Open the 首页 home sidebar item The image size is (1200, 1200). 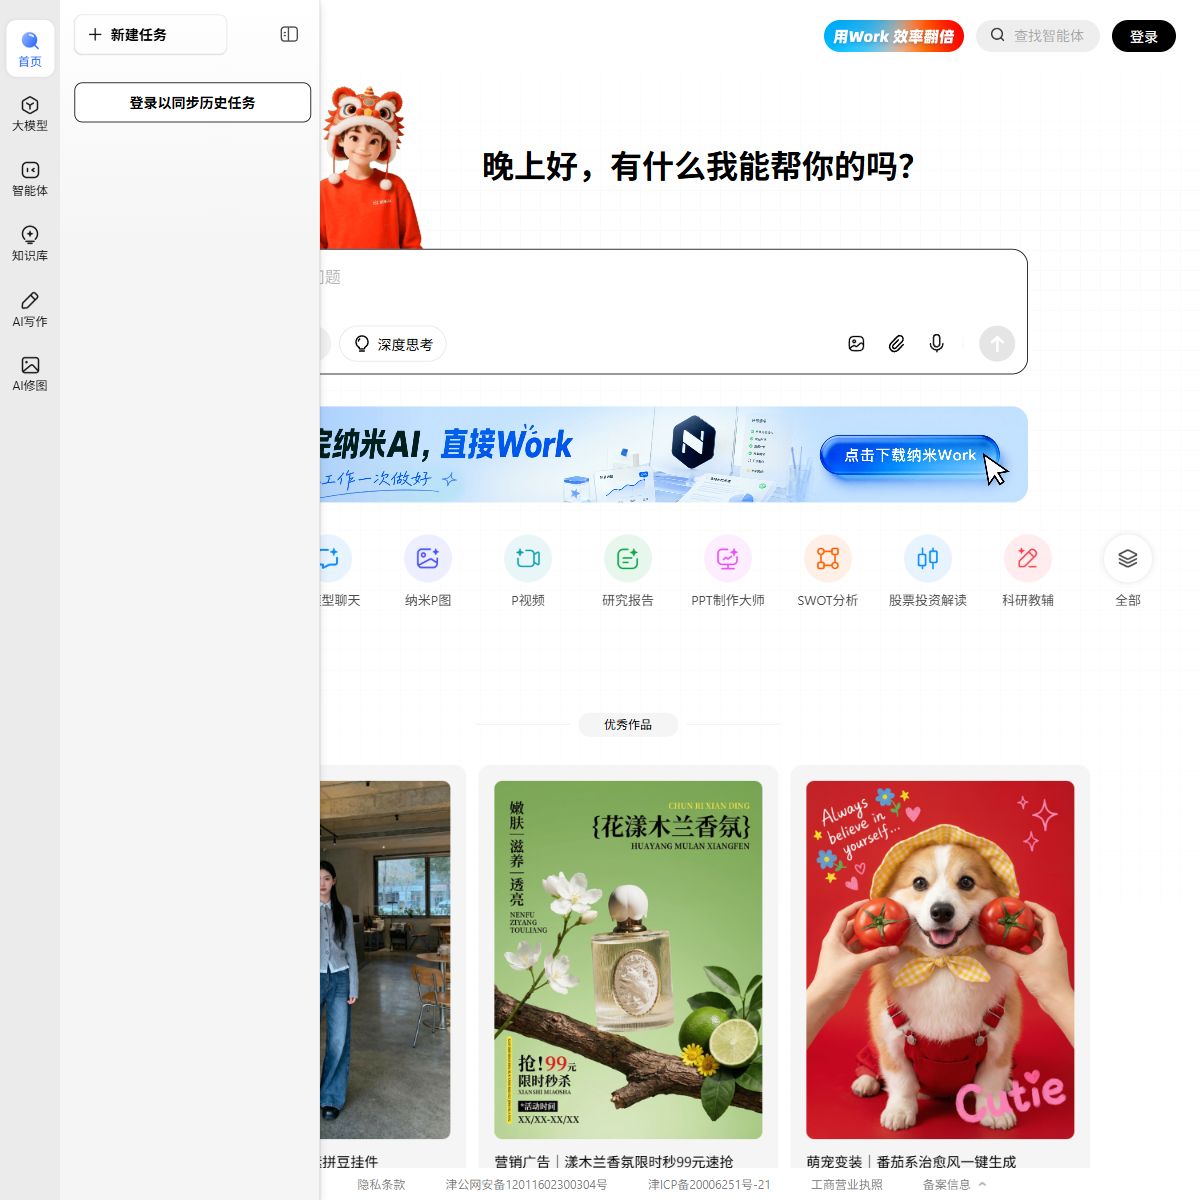pyautogui.click(x=30, y=48)
